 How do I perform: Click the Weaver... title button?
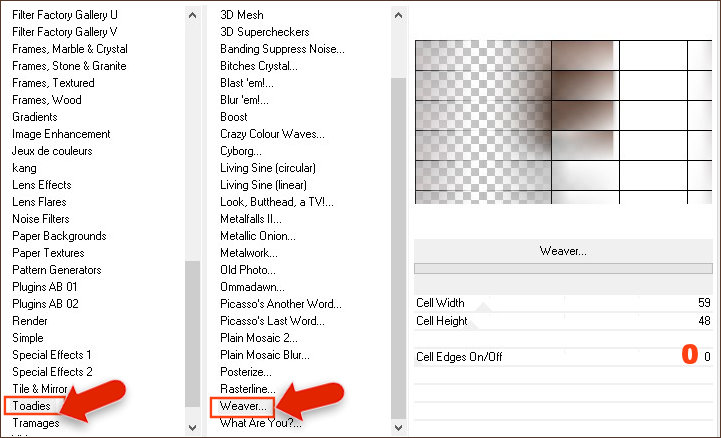[x=563, y=251]
